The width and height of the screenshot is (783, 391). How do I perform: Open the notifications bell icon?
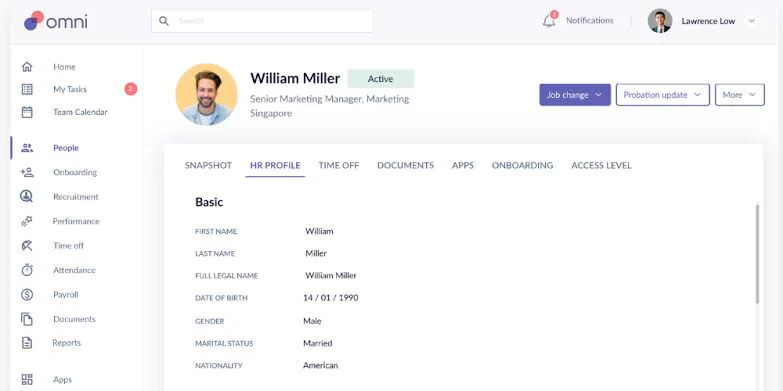click(x=549, y=21)
